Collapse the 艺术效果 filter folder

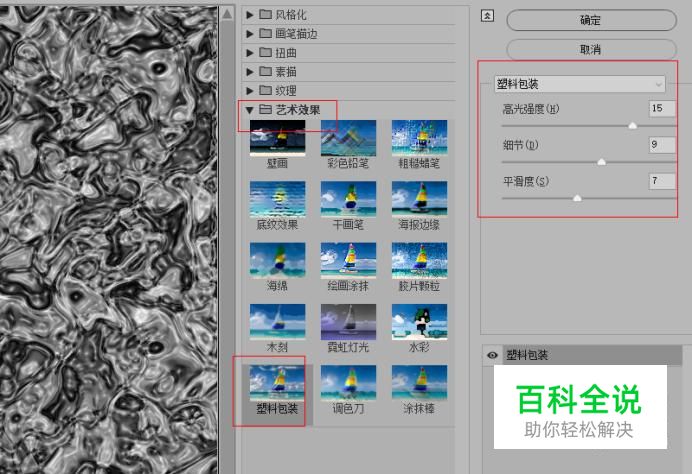click(x=249, y=110)
